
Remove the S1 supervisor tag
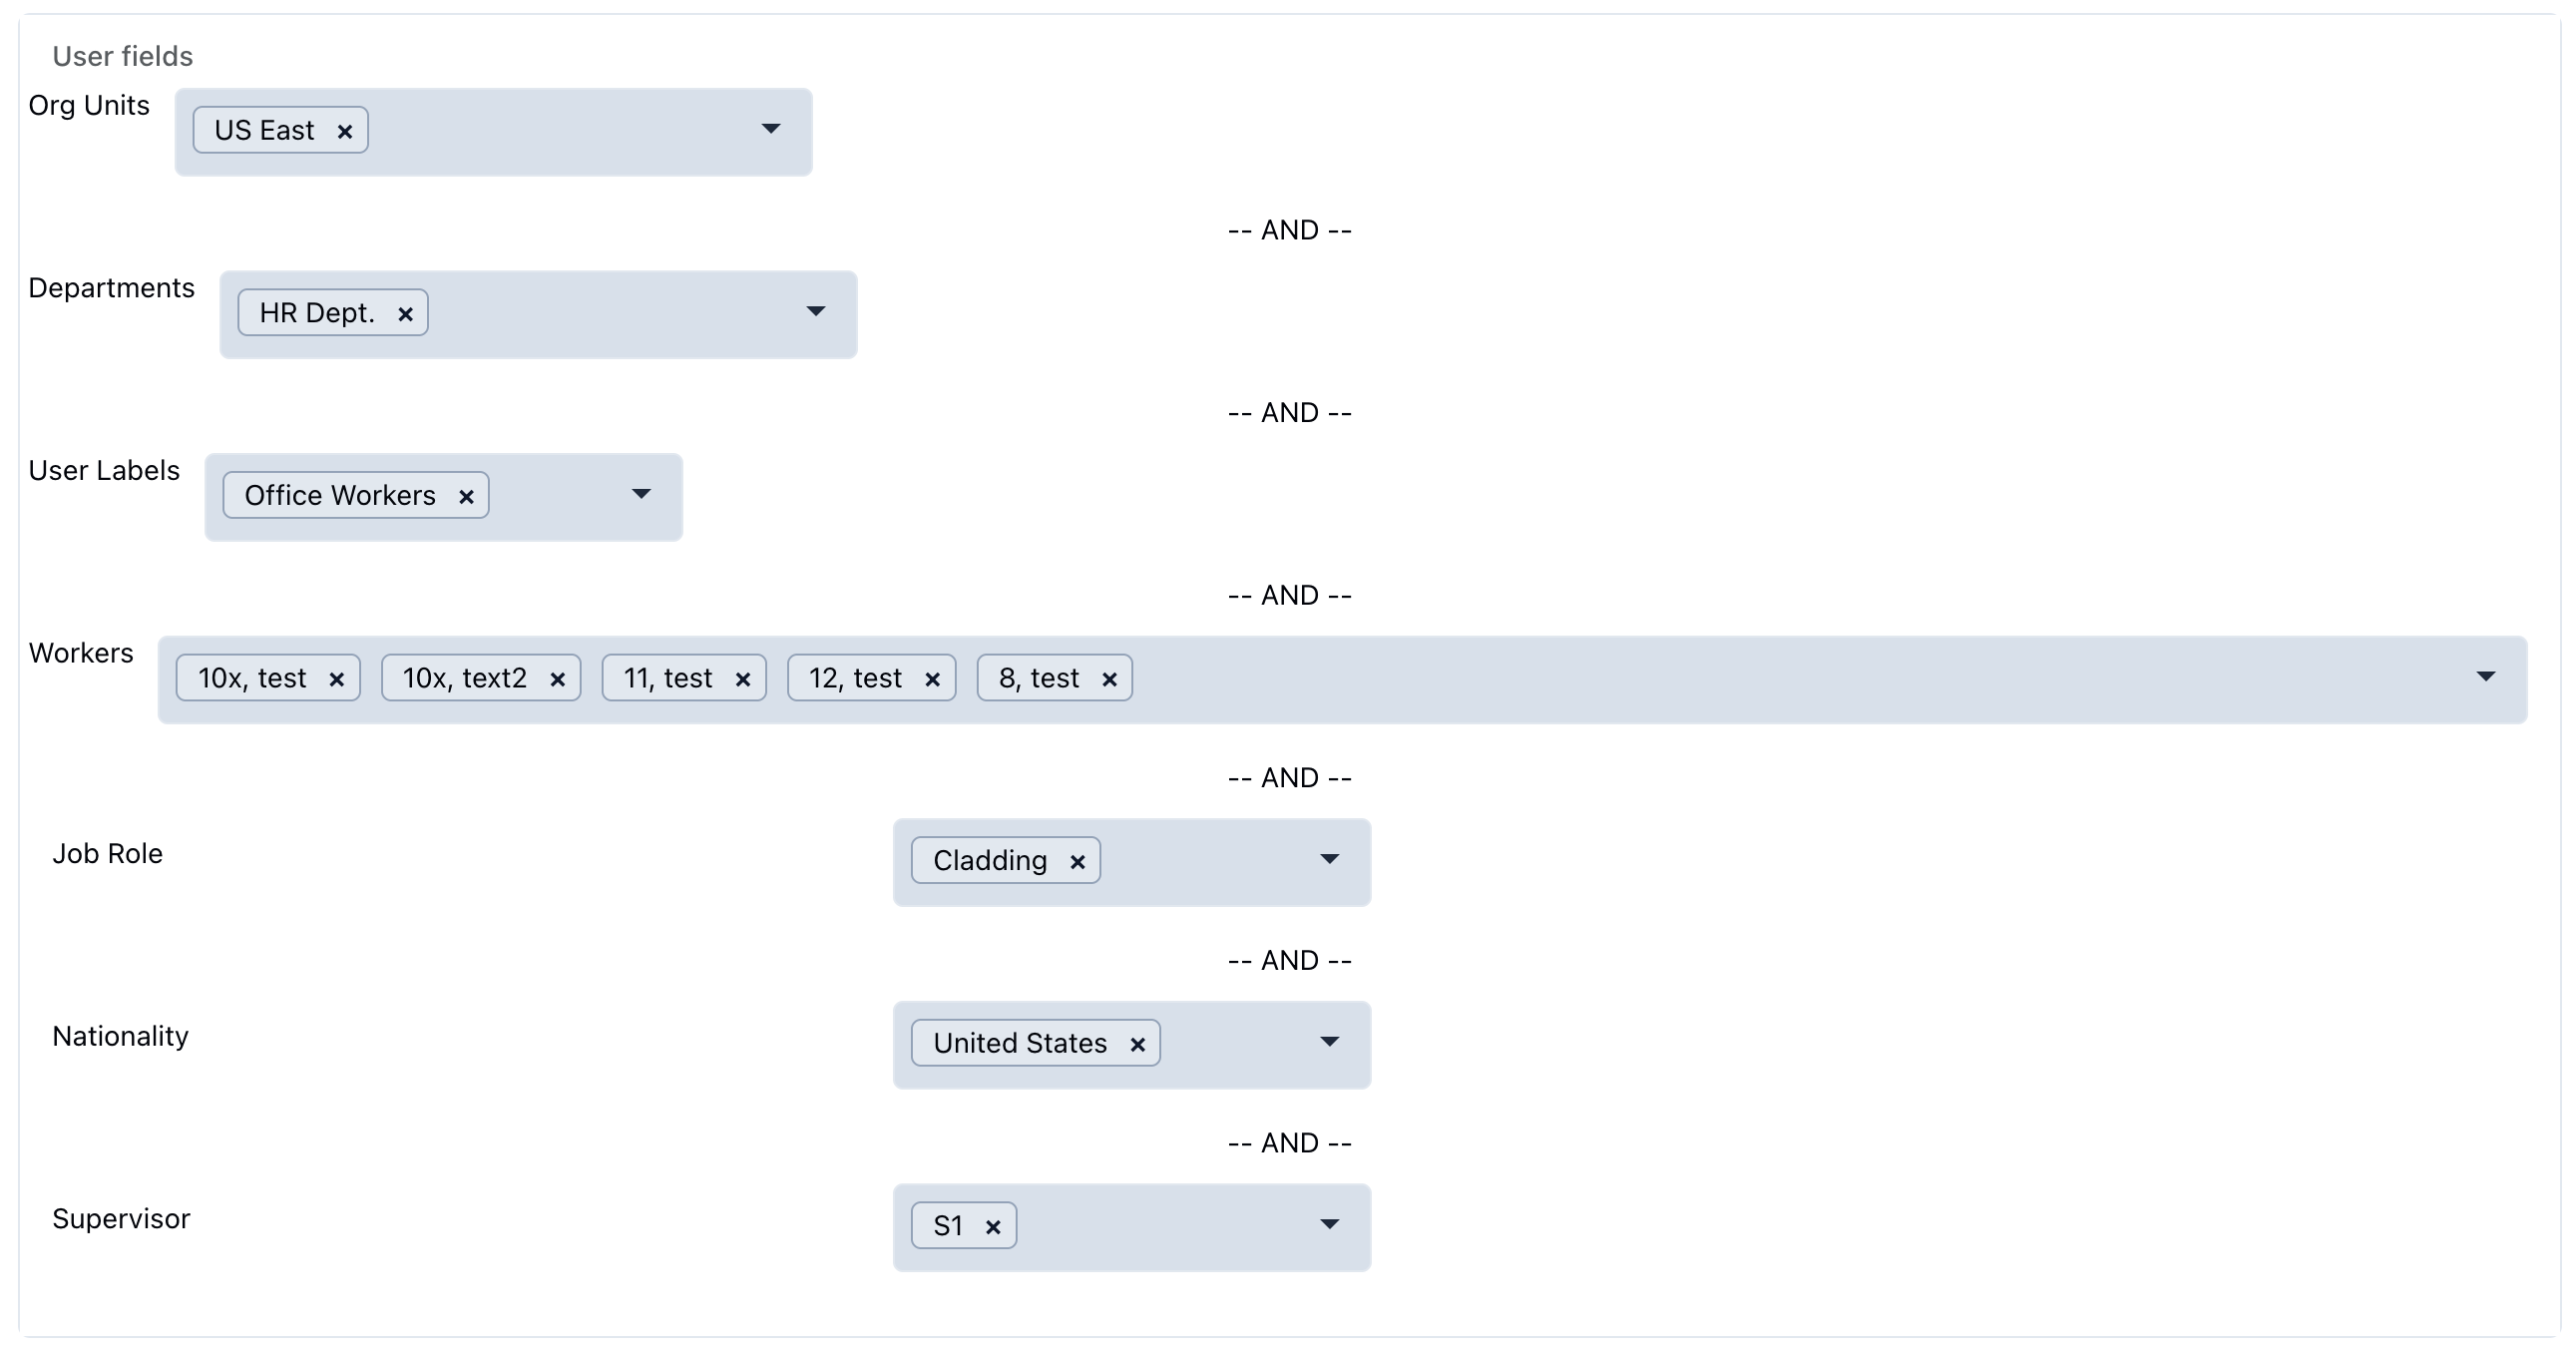pos(993,1227)
